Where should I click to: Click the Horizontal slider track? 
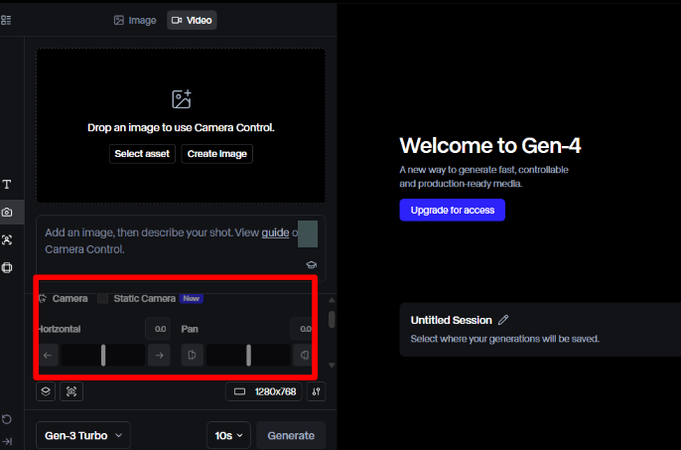[103, 355]
